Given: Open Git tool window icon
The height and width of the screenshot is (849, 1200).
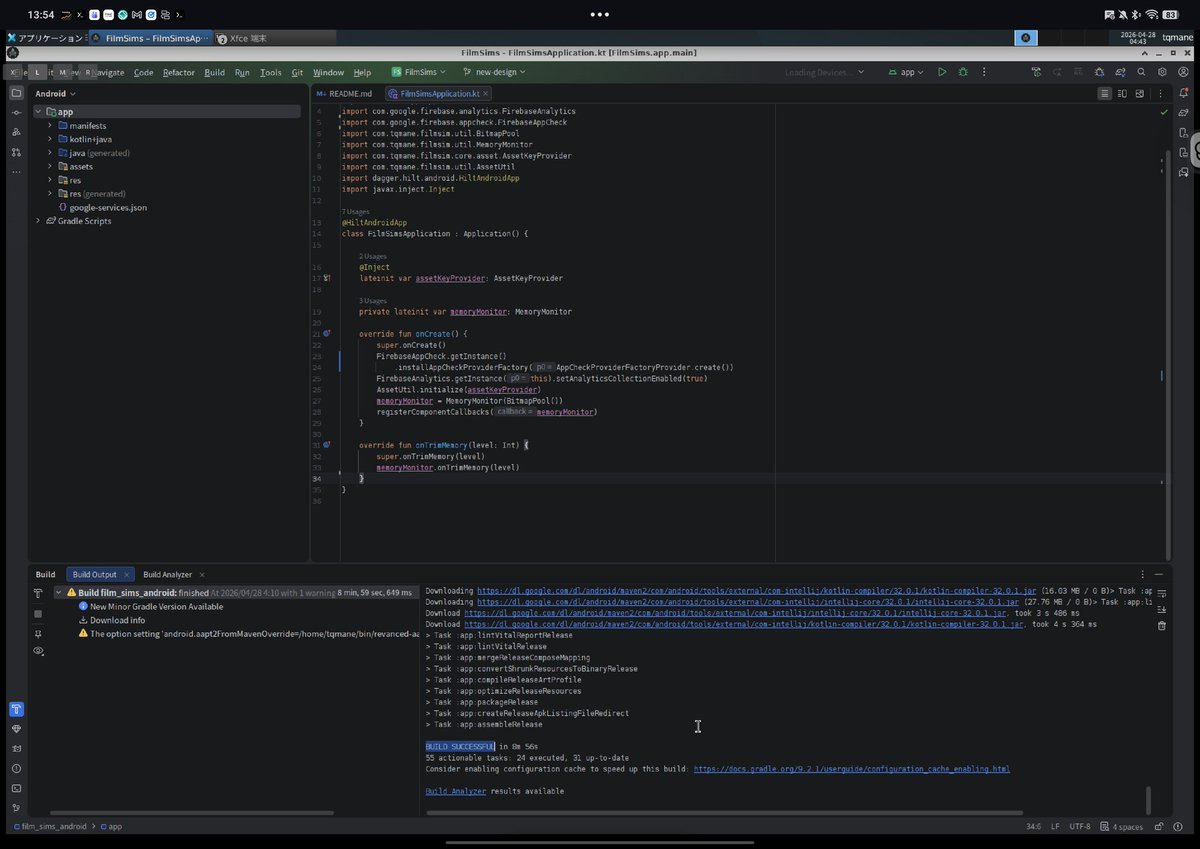Looking at the screenshot, I should click(16, 808).
